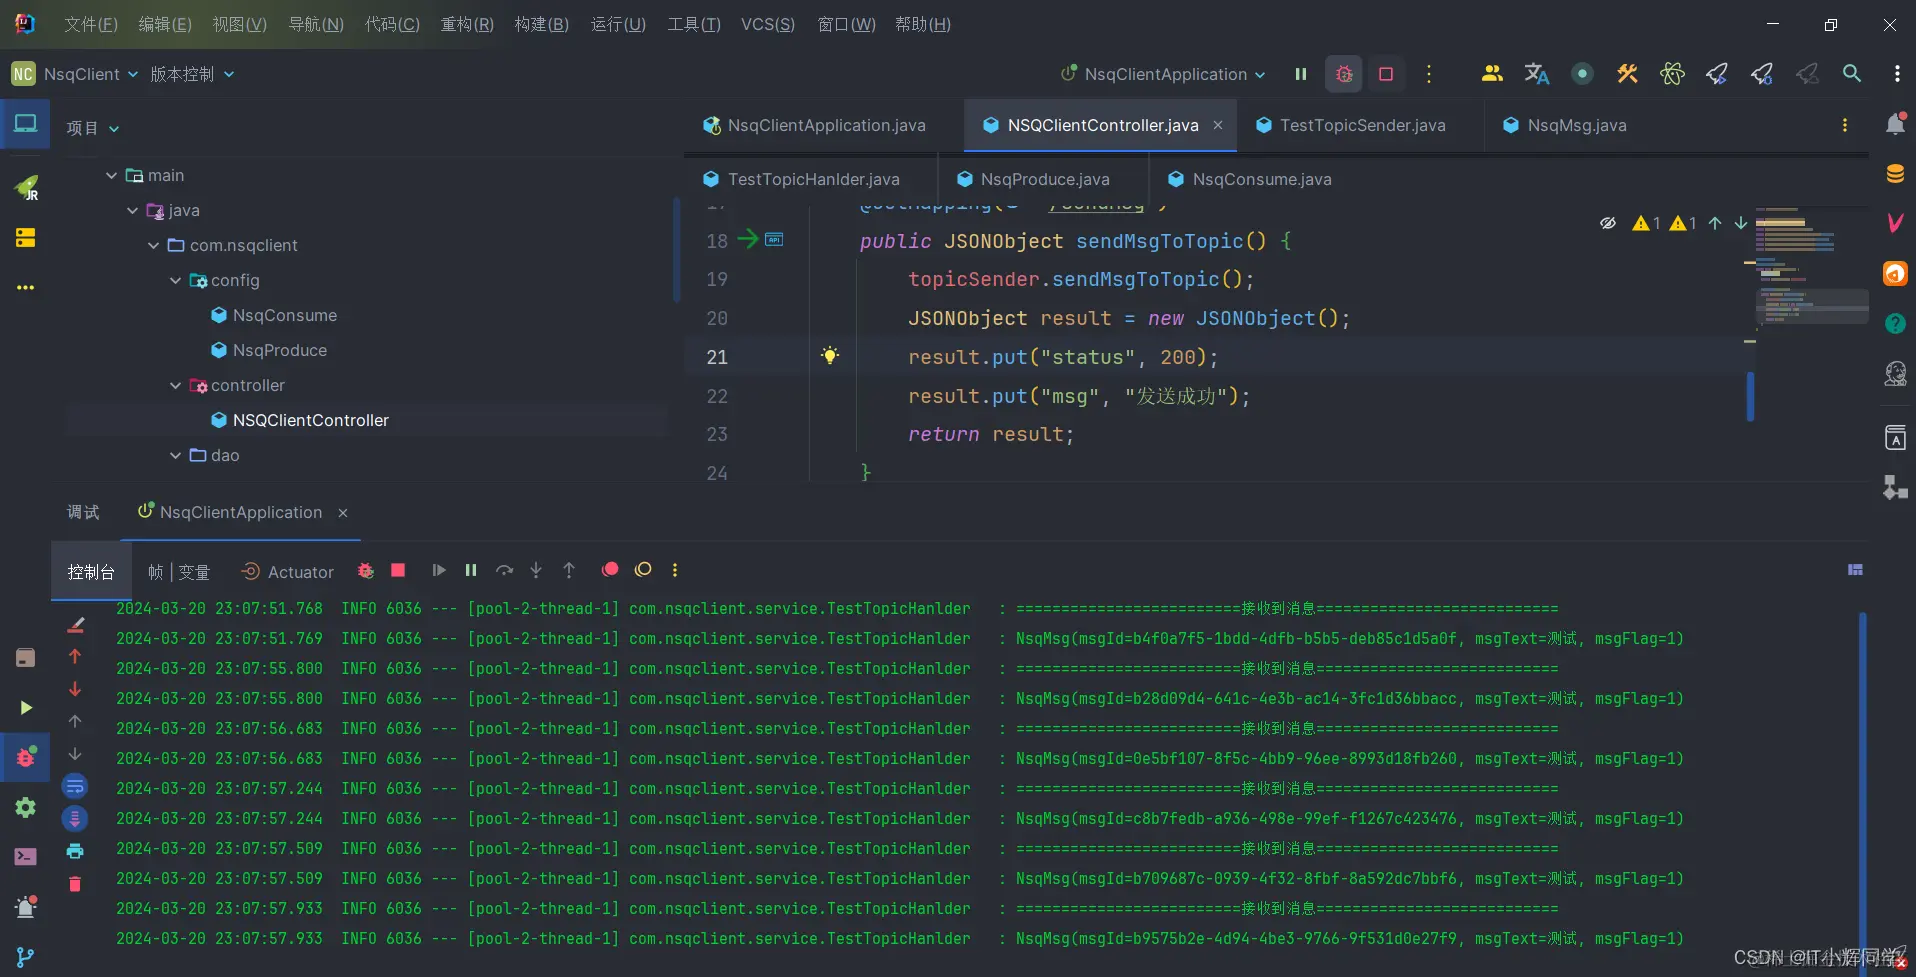Open the 文件(F) menu
Image resolution: width=1916 pixels, height=977 pixels.
point(91,24)
